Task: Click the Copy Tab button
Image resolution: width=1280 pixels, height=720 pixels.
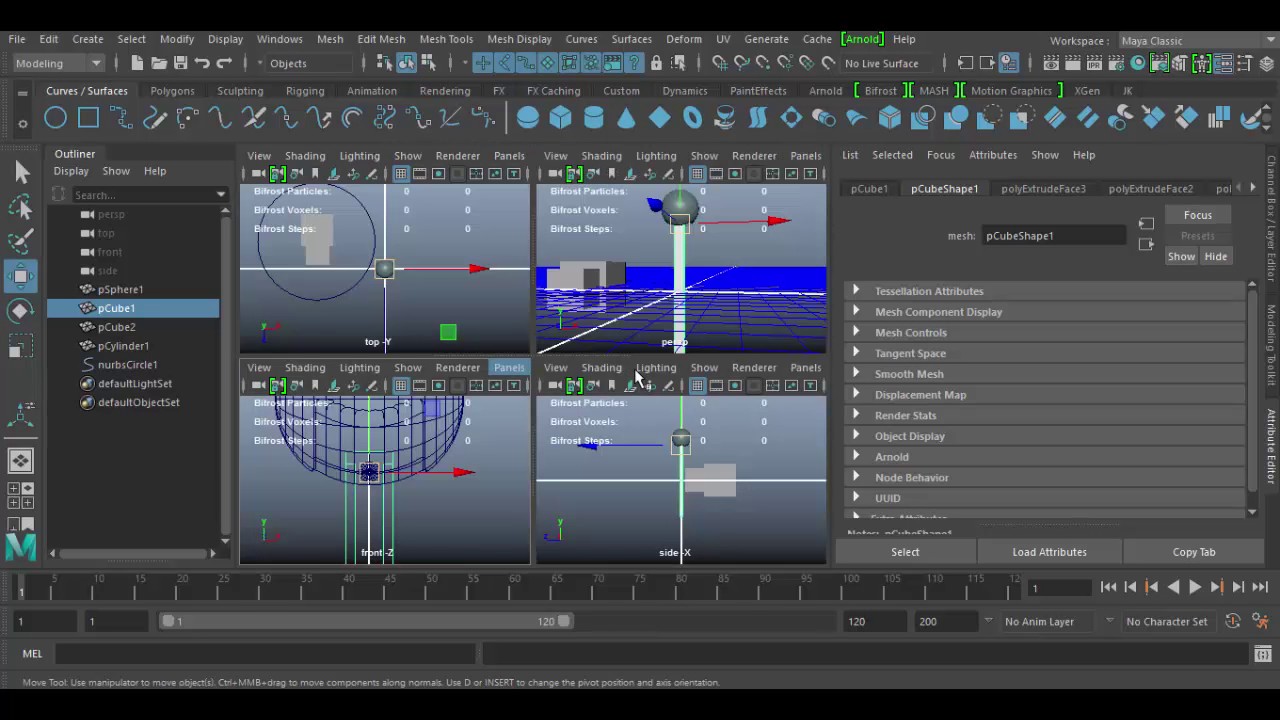Action: pos(1193,552)
